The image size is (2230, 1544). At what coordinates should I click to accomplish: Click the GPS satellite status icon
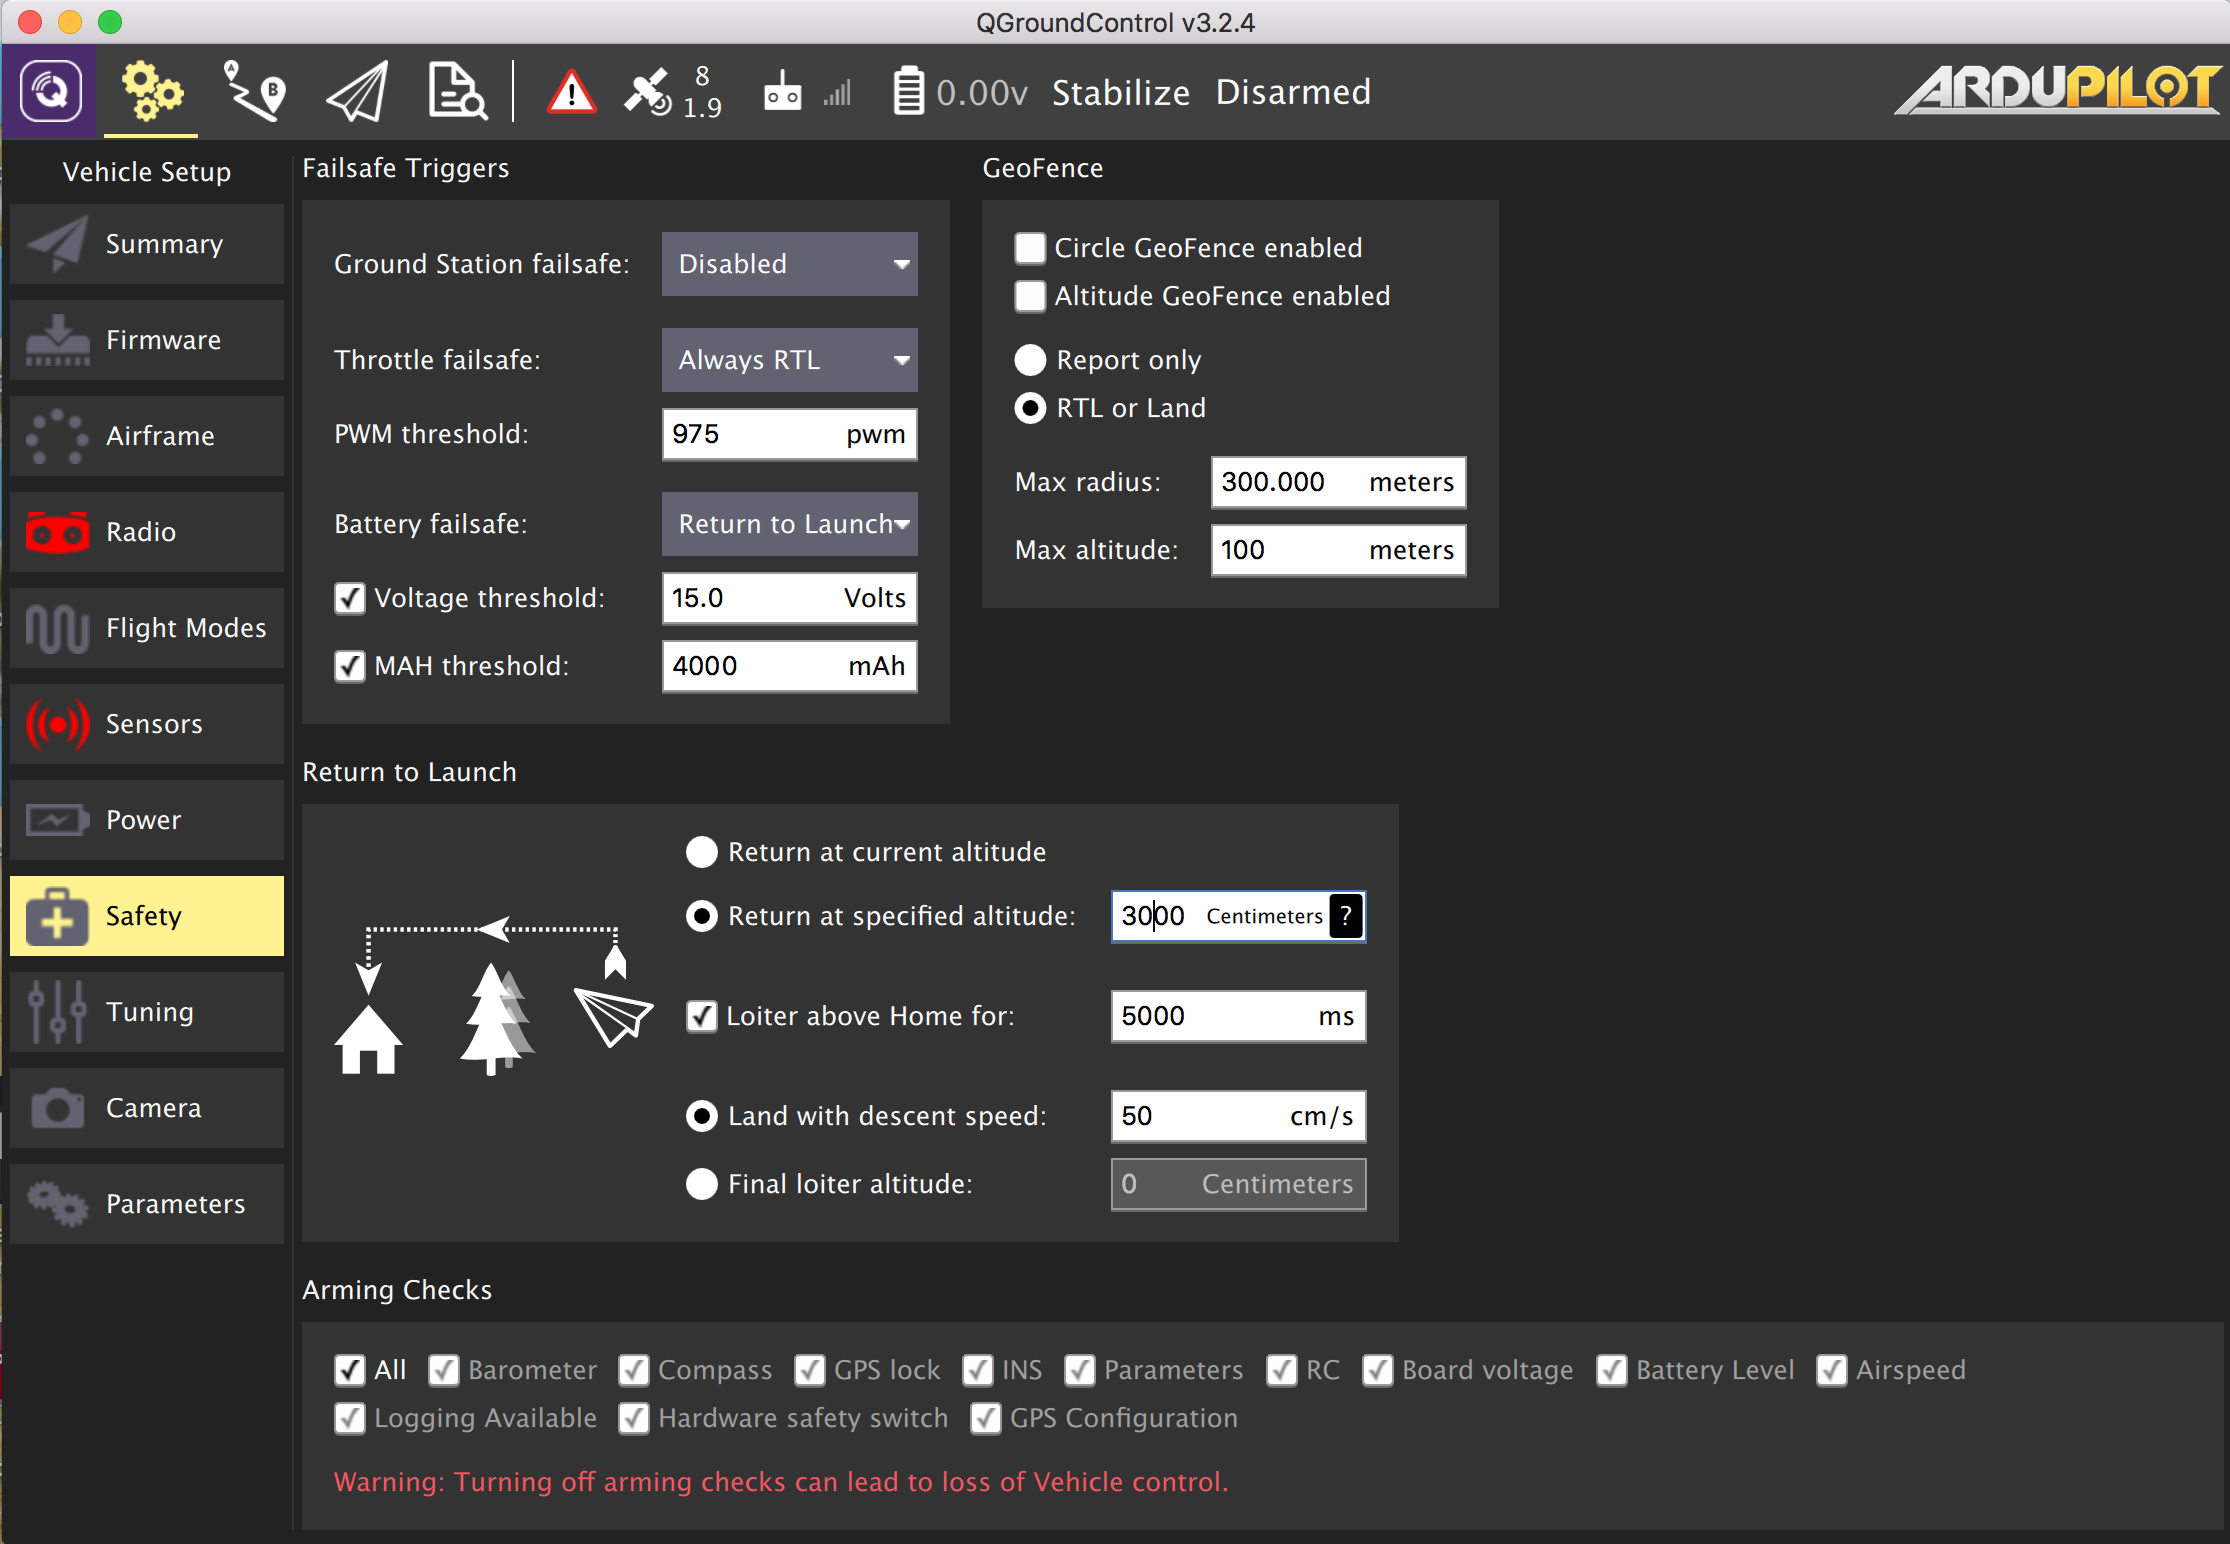pyautogui.click(x=649, y=92)
